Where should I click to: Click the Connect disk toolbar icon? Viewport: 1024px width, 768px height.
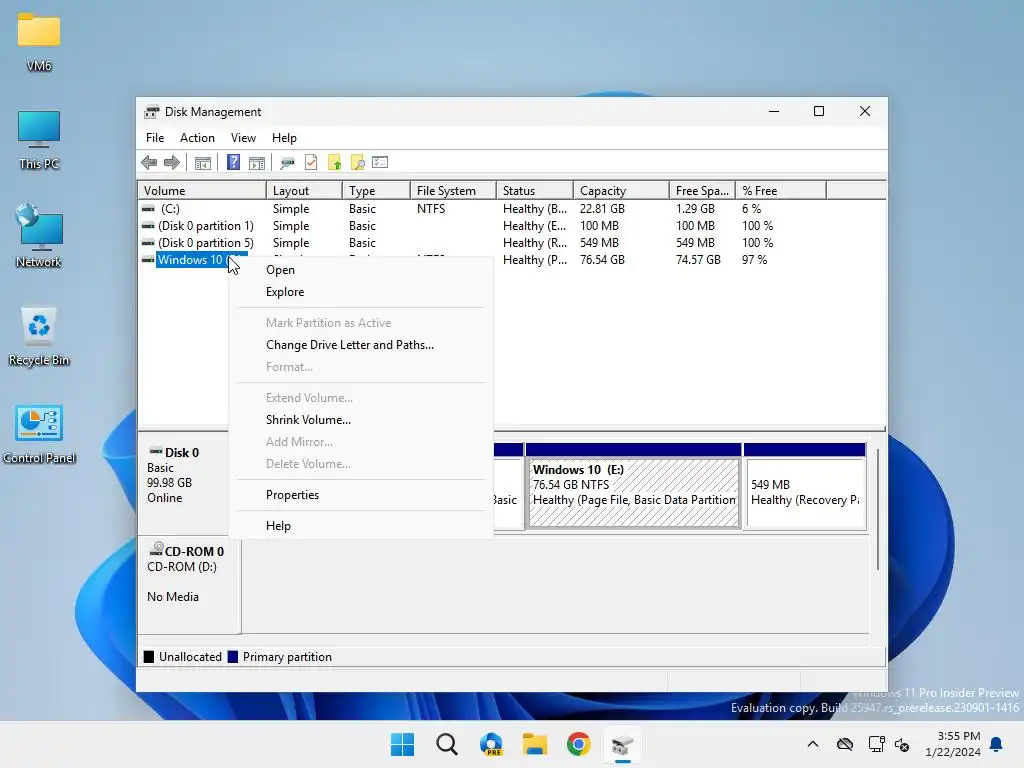coord(287,163)
